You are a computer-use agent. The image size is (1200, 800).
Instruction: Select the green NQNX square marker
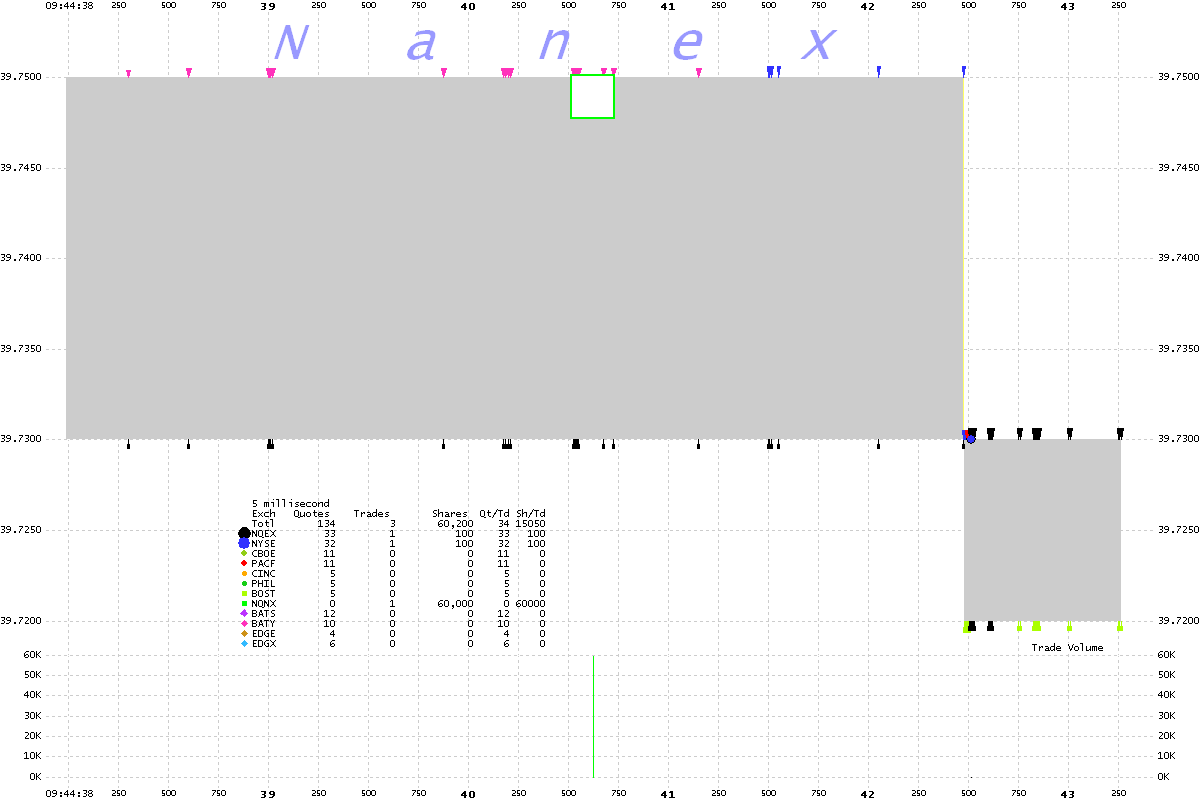pyautogui.click(x=244, y=603)
